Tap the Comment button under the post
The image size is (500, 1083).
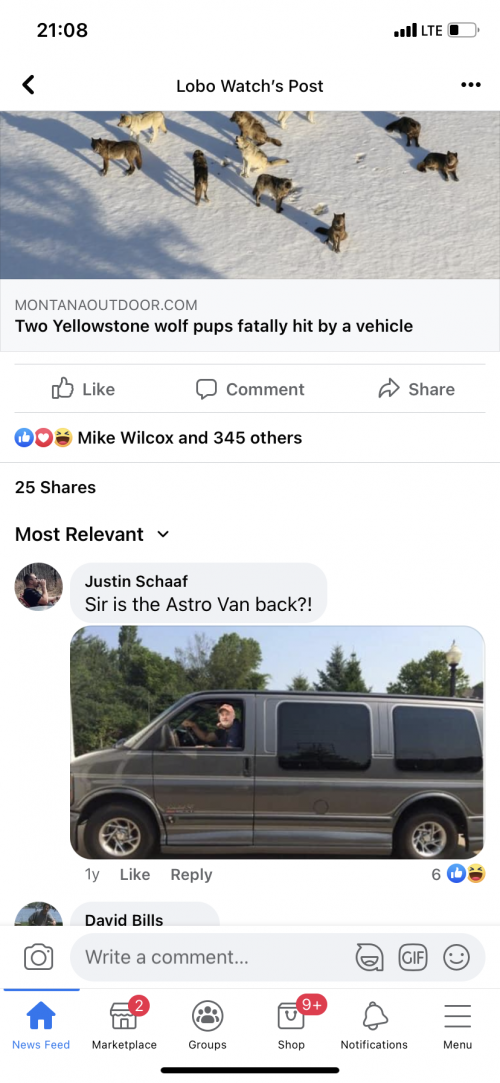[x=250, y=389]
